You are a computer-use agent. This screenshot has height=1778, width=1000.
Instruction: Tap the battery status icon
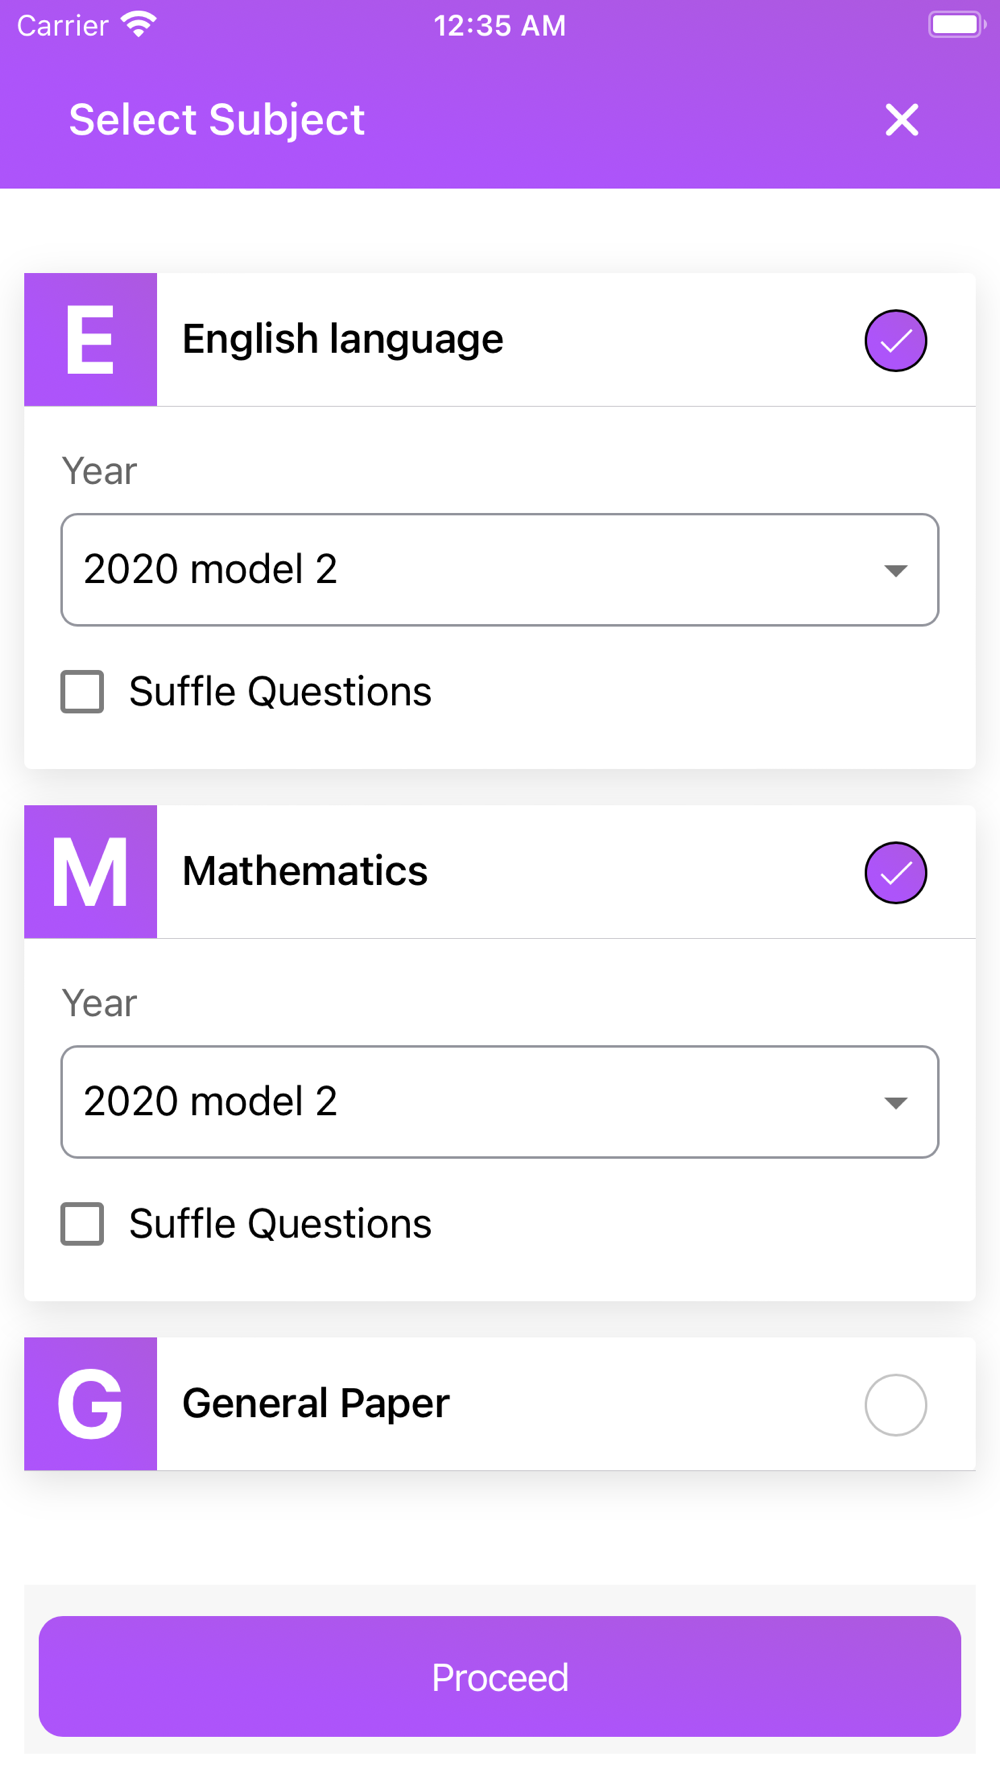click(956, 25)
